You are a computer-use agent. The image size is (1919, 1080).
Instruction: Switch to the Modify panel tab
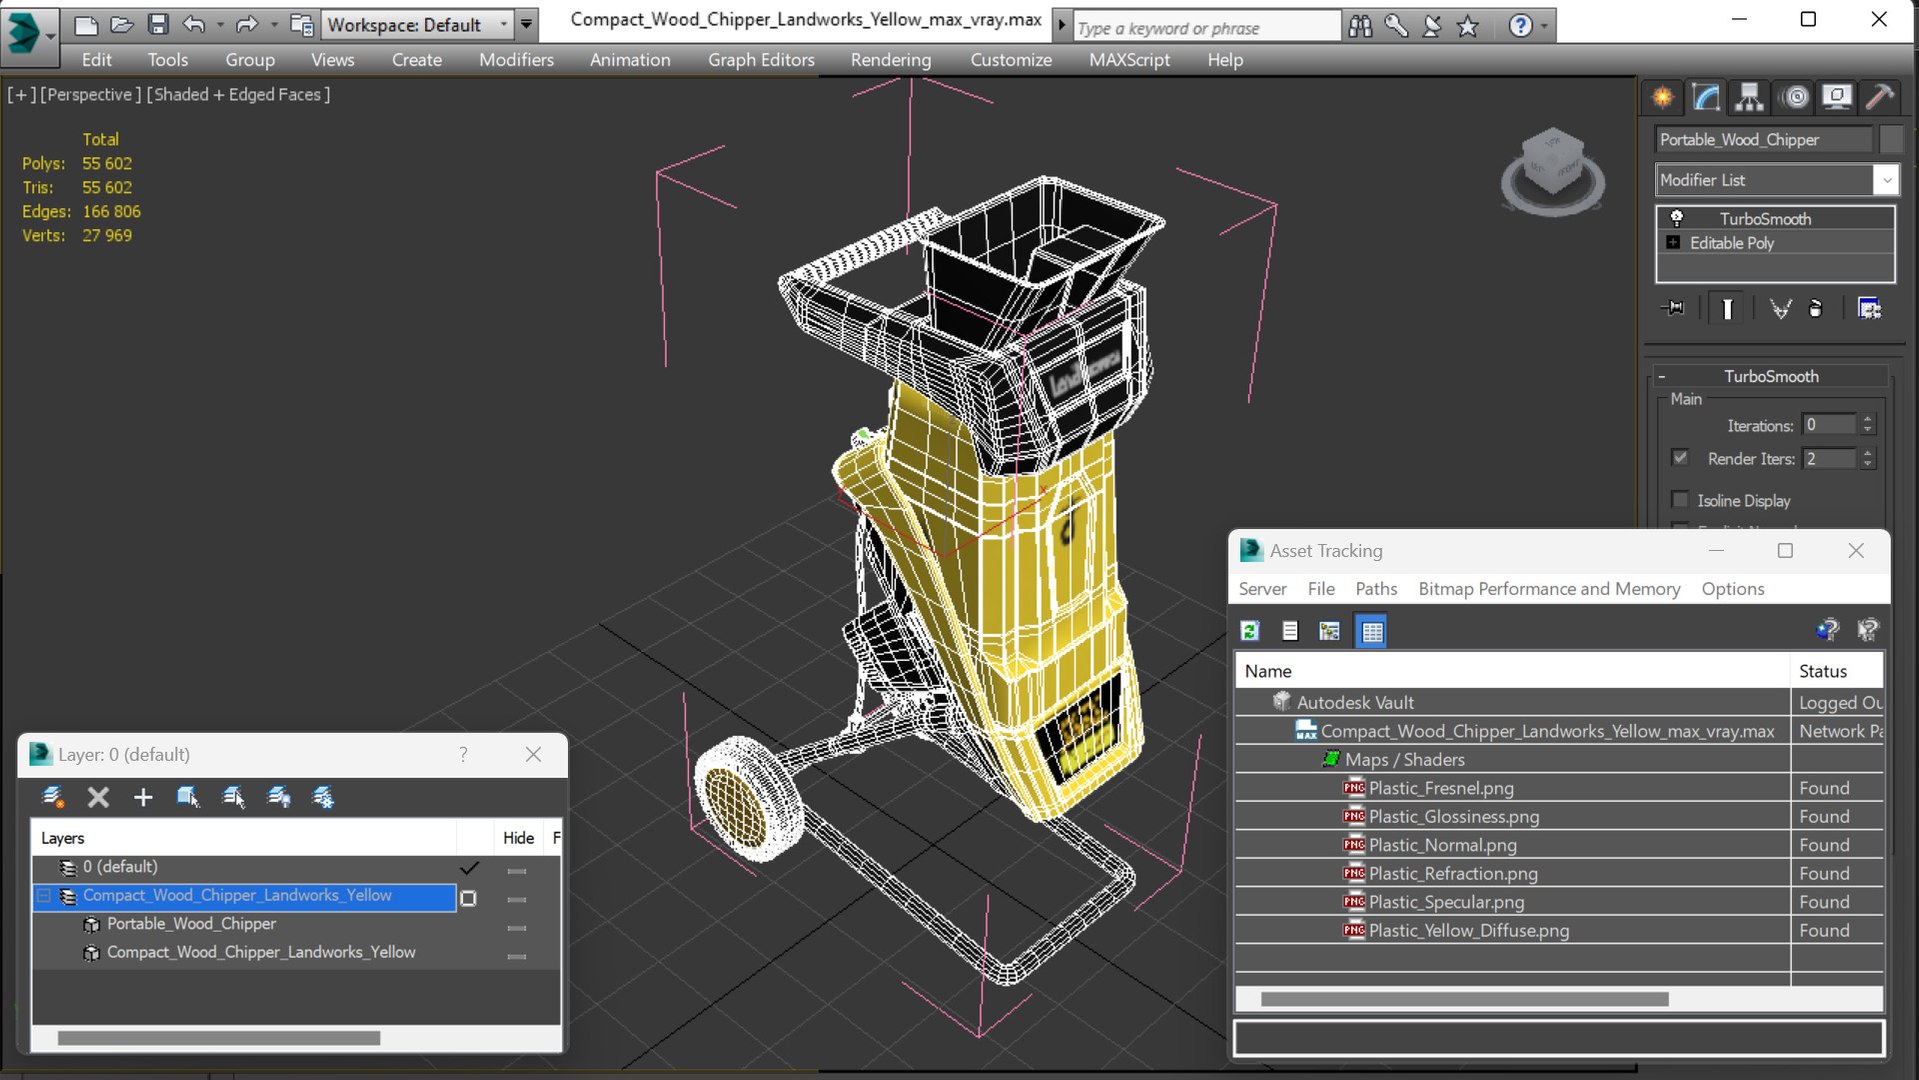1706,97
